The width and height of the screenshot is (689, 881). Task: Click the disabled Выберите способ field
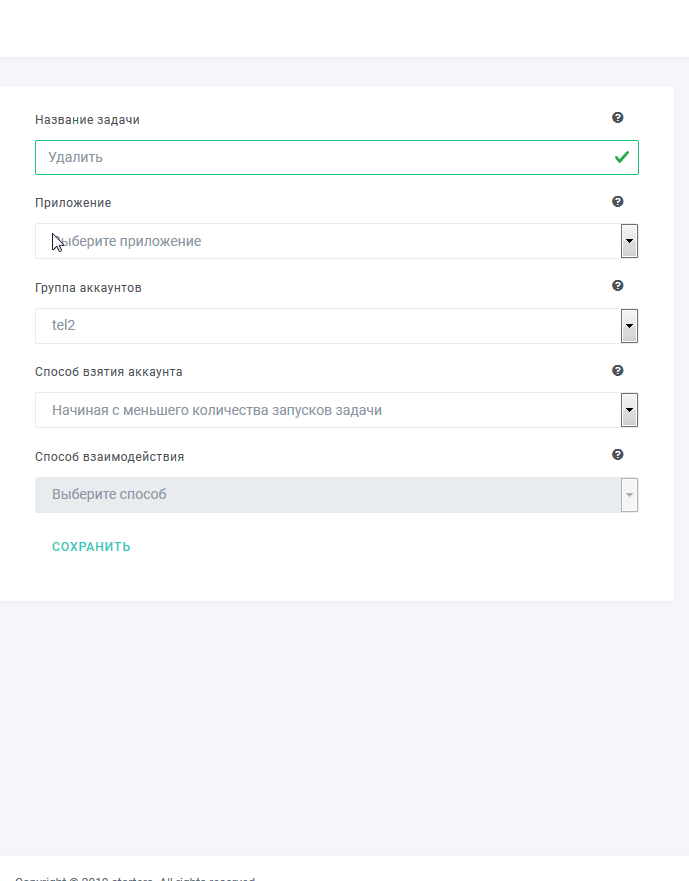click(x=328, y=495)
